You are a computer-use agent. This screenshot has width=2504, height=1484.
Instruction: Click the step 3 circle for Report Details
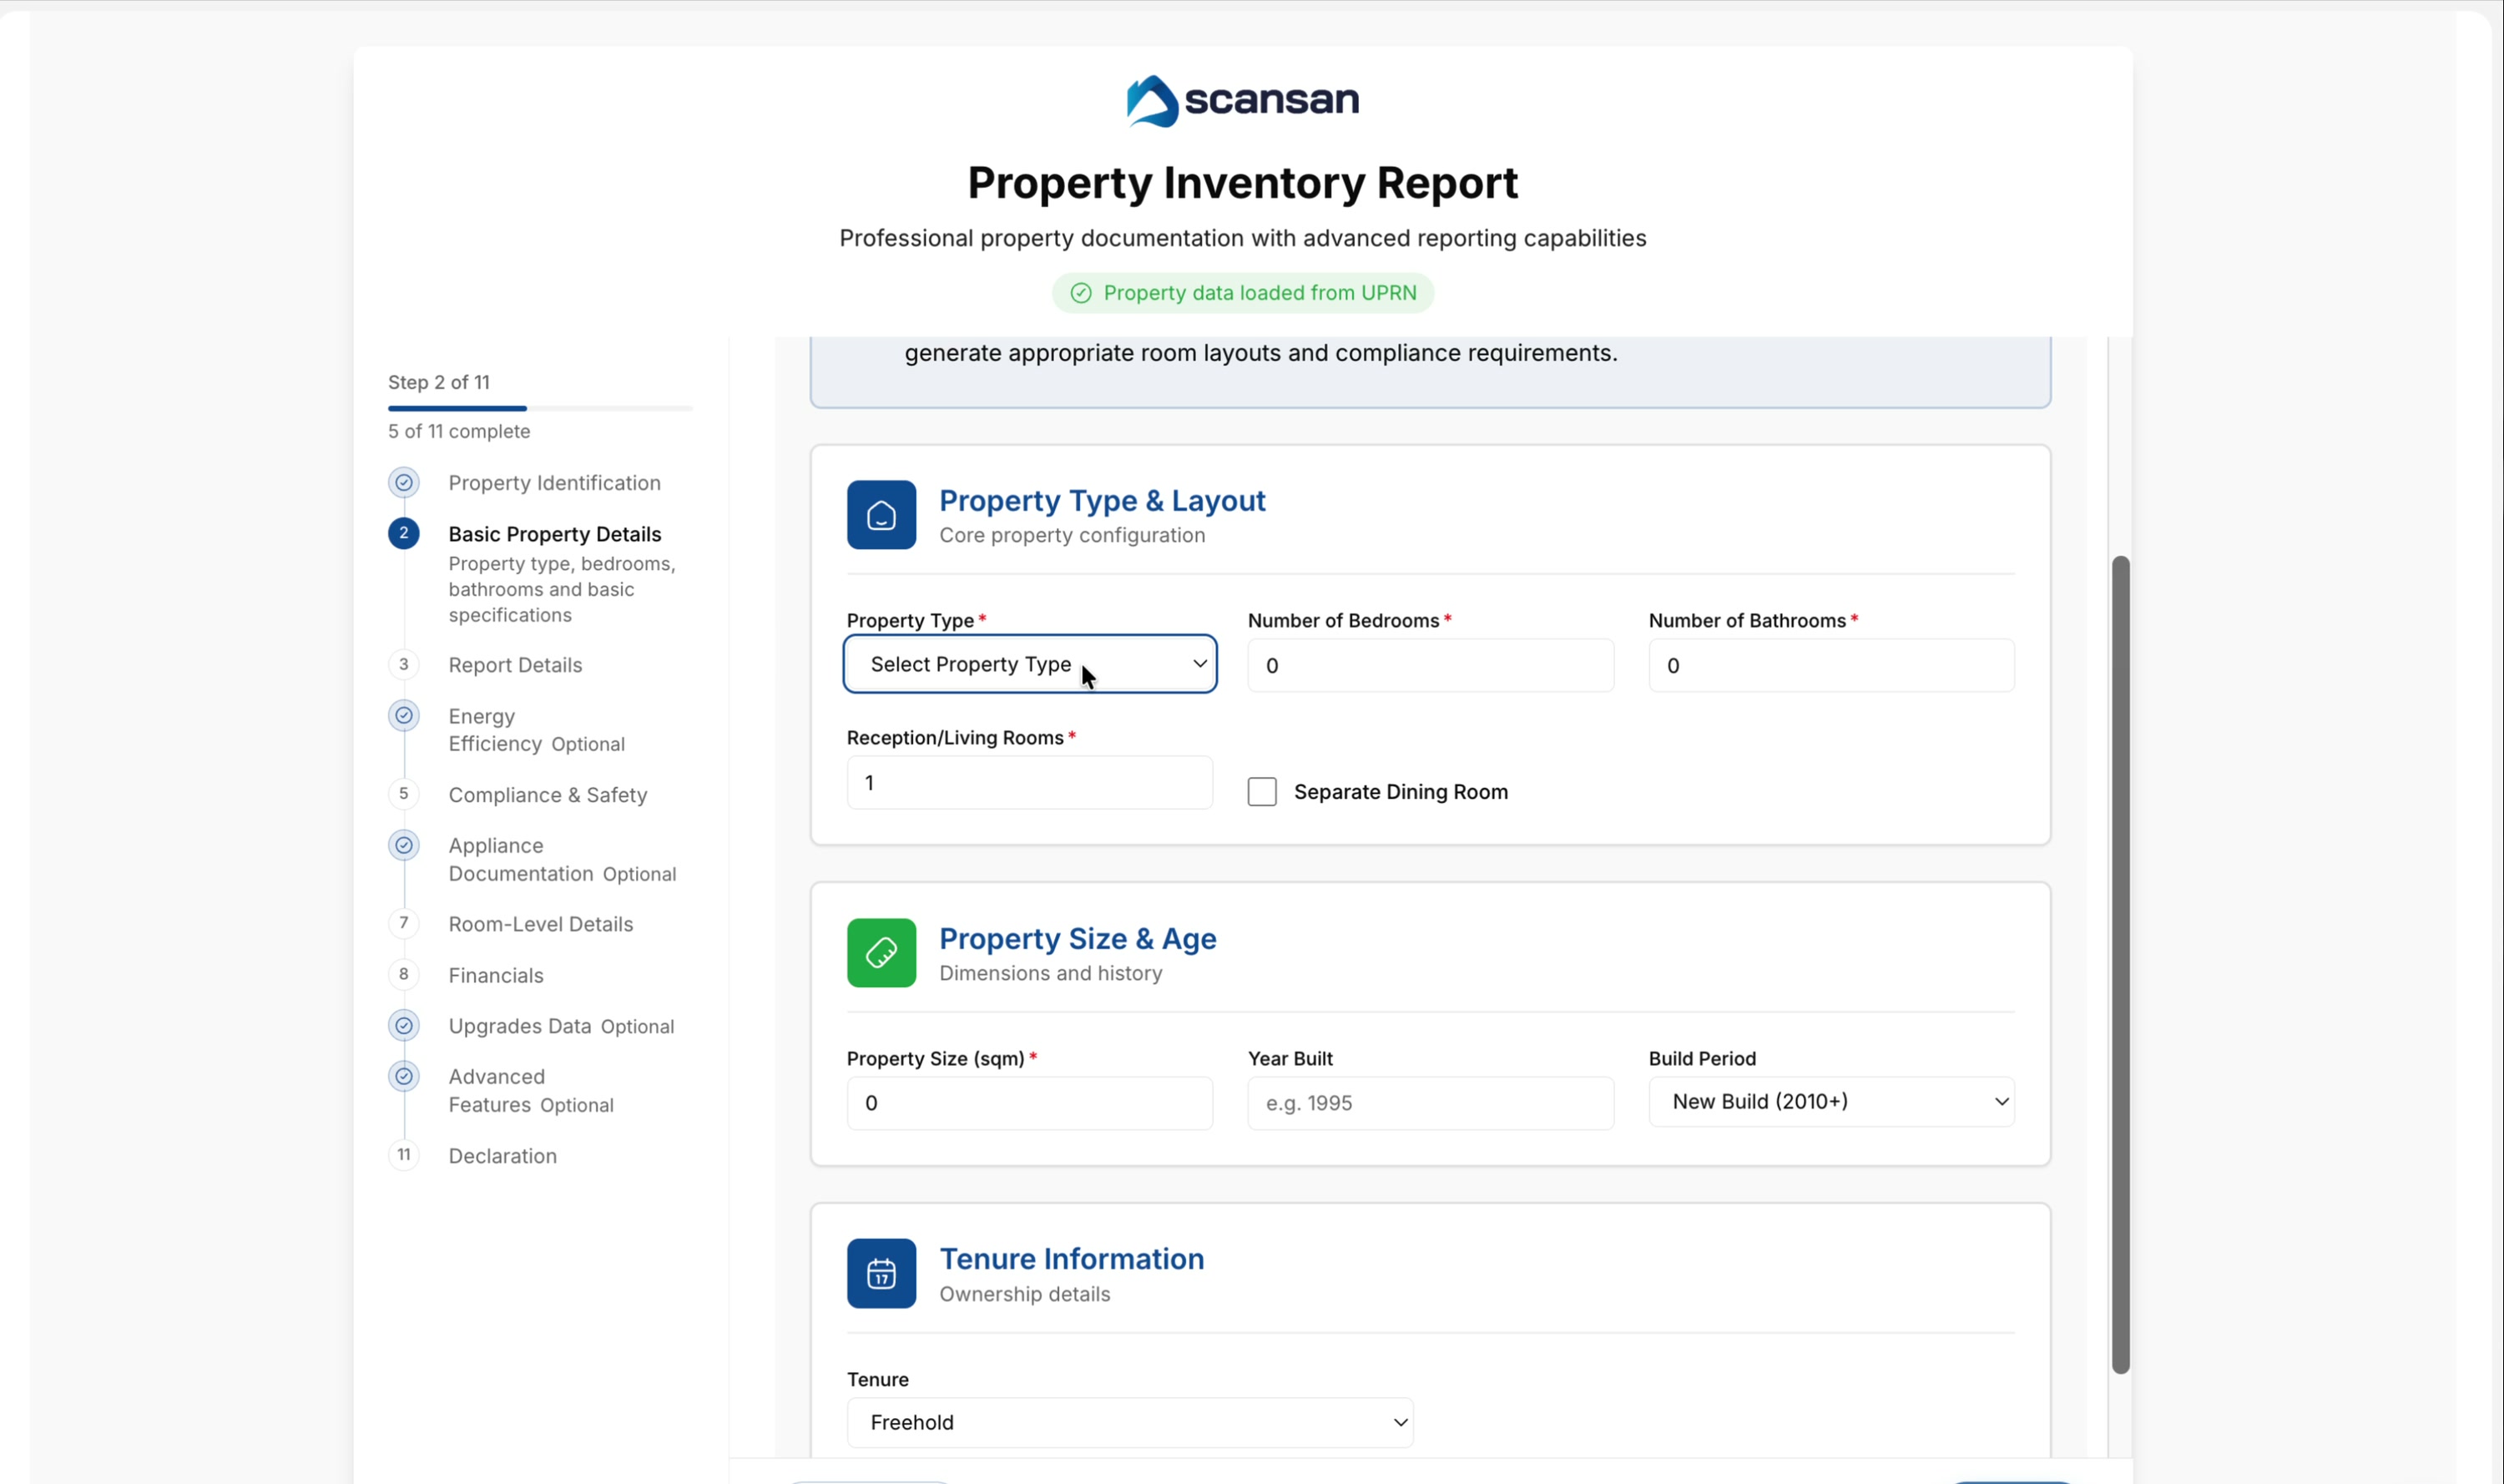(404, 664)
